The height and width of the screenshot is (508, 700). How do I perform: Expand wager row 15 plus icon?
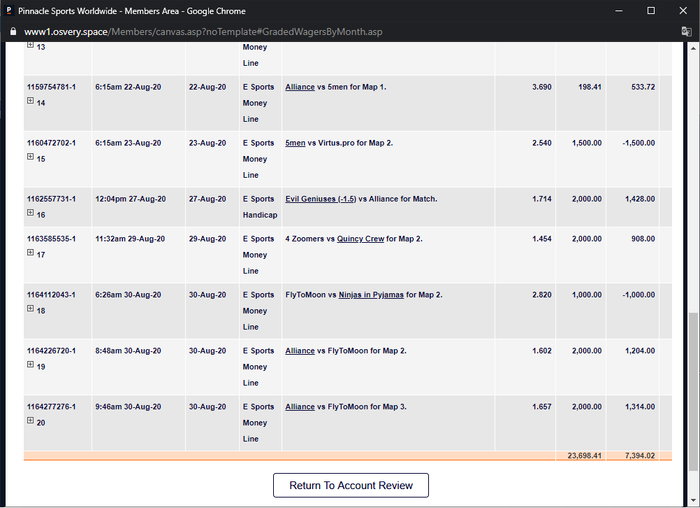[x=30, y=157]
